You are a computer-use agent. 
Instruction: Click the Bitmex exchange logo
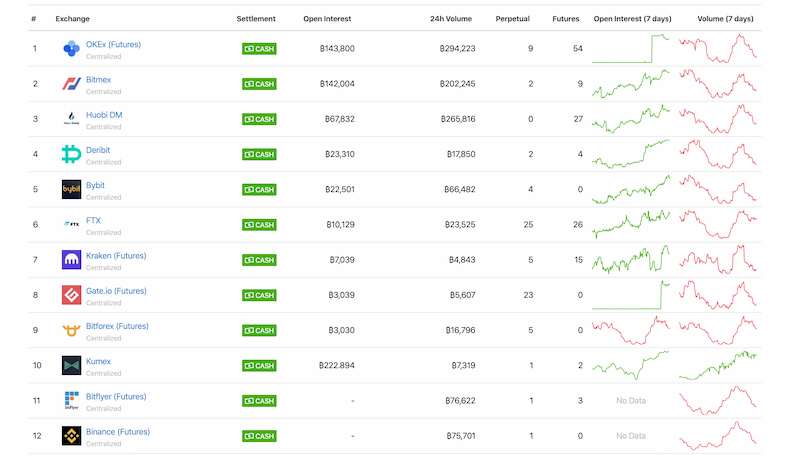point(71,84)
